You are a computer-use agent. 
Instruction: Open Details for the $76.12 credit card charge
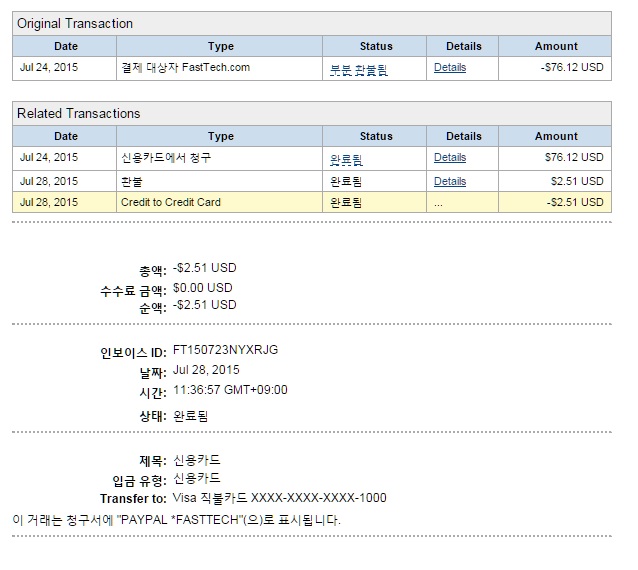click(450, 157)
